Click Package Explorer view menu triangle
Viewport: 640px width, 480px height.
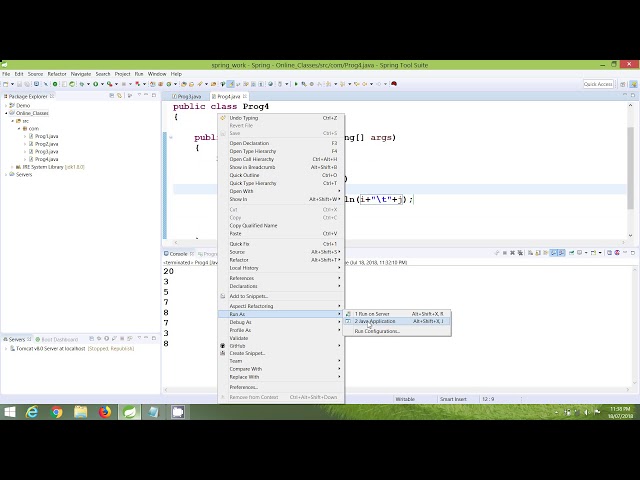(x=139, y=96)
